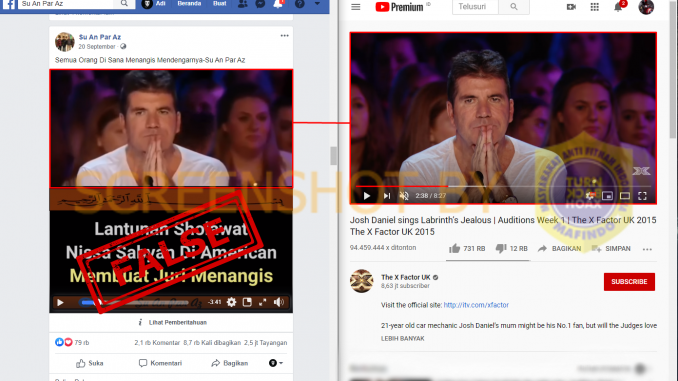Open Facebook help question mark icon

coord(300,4)
